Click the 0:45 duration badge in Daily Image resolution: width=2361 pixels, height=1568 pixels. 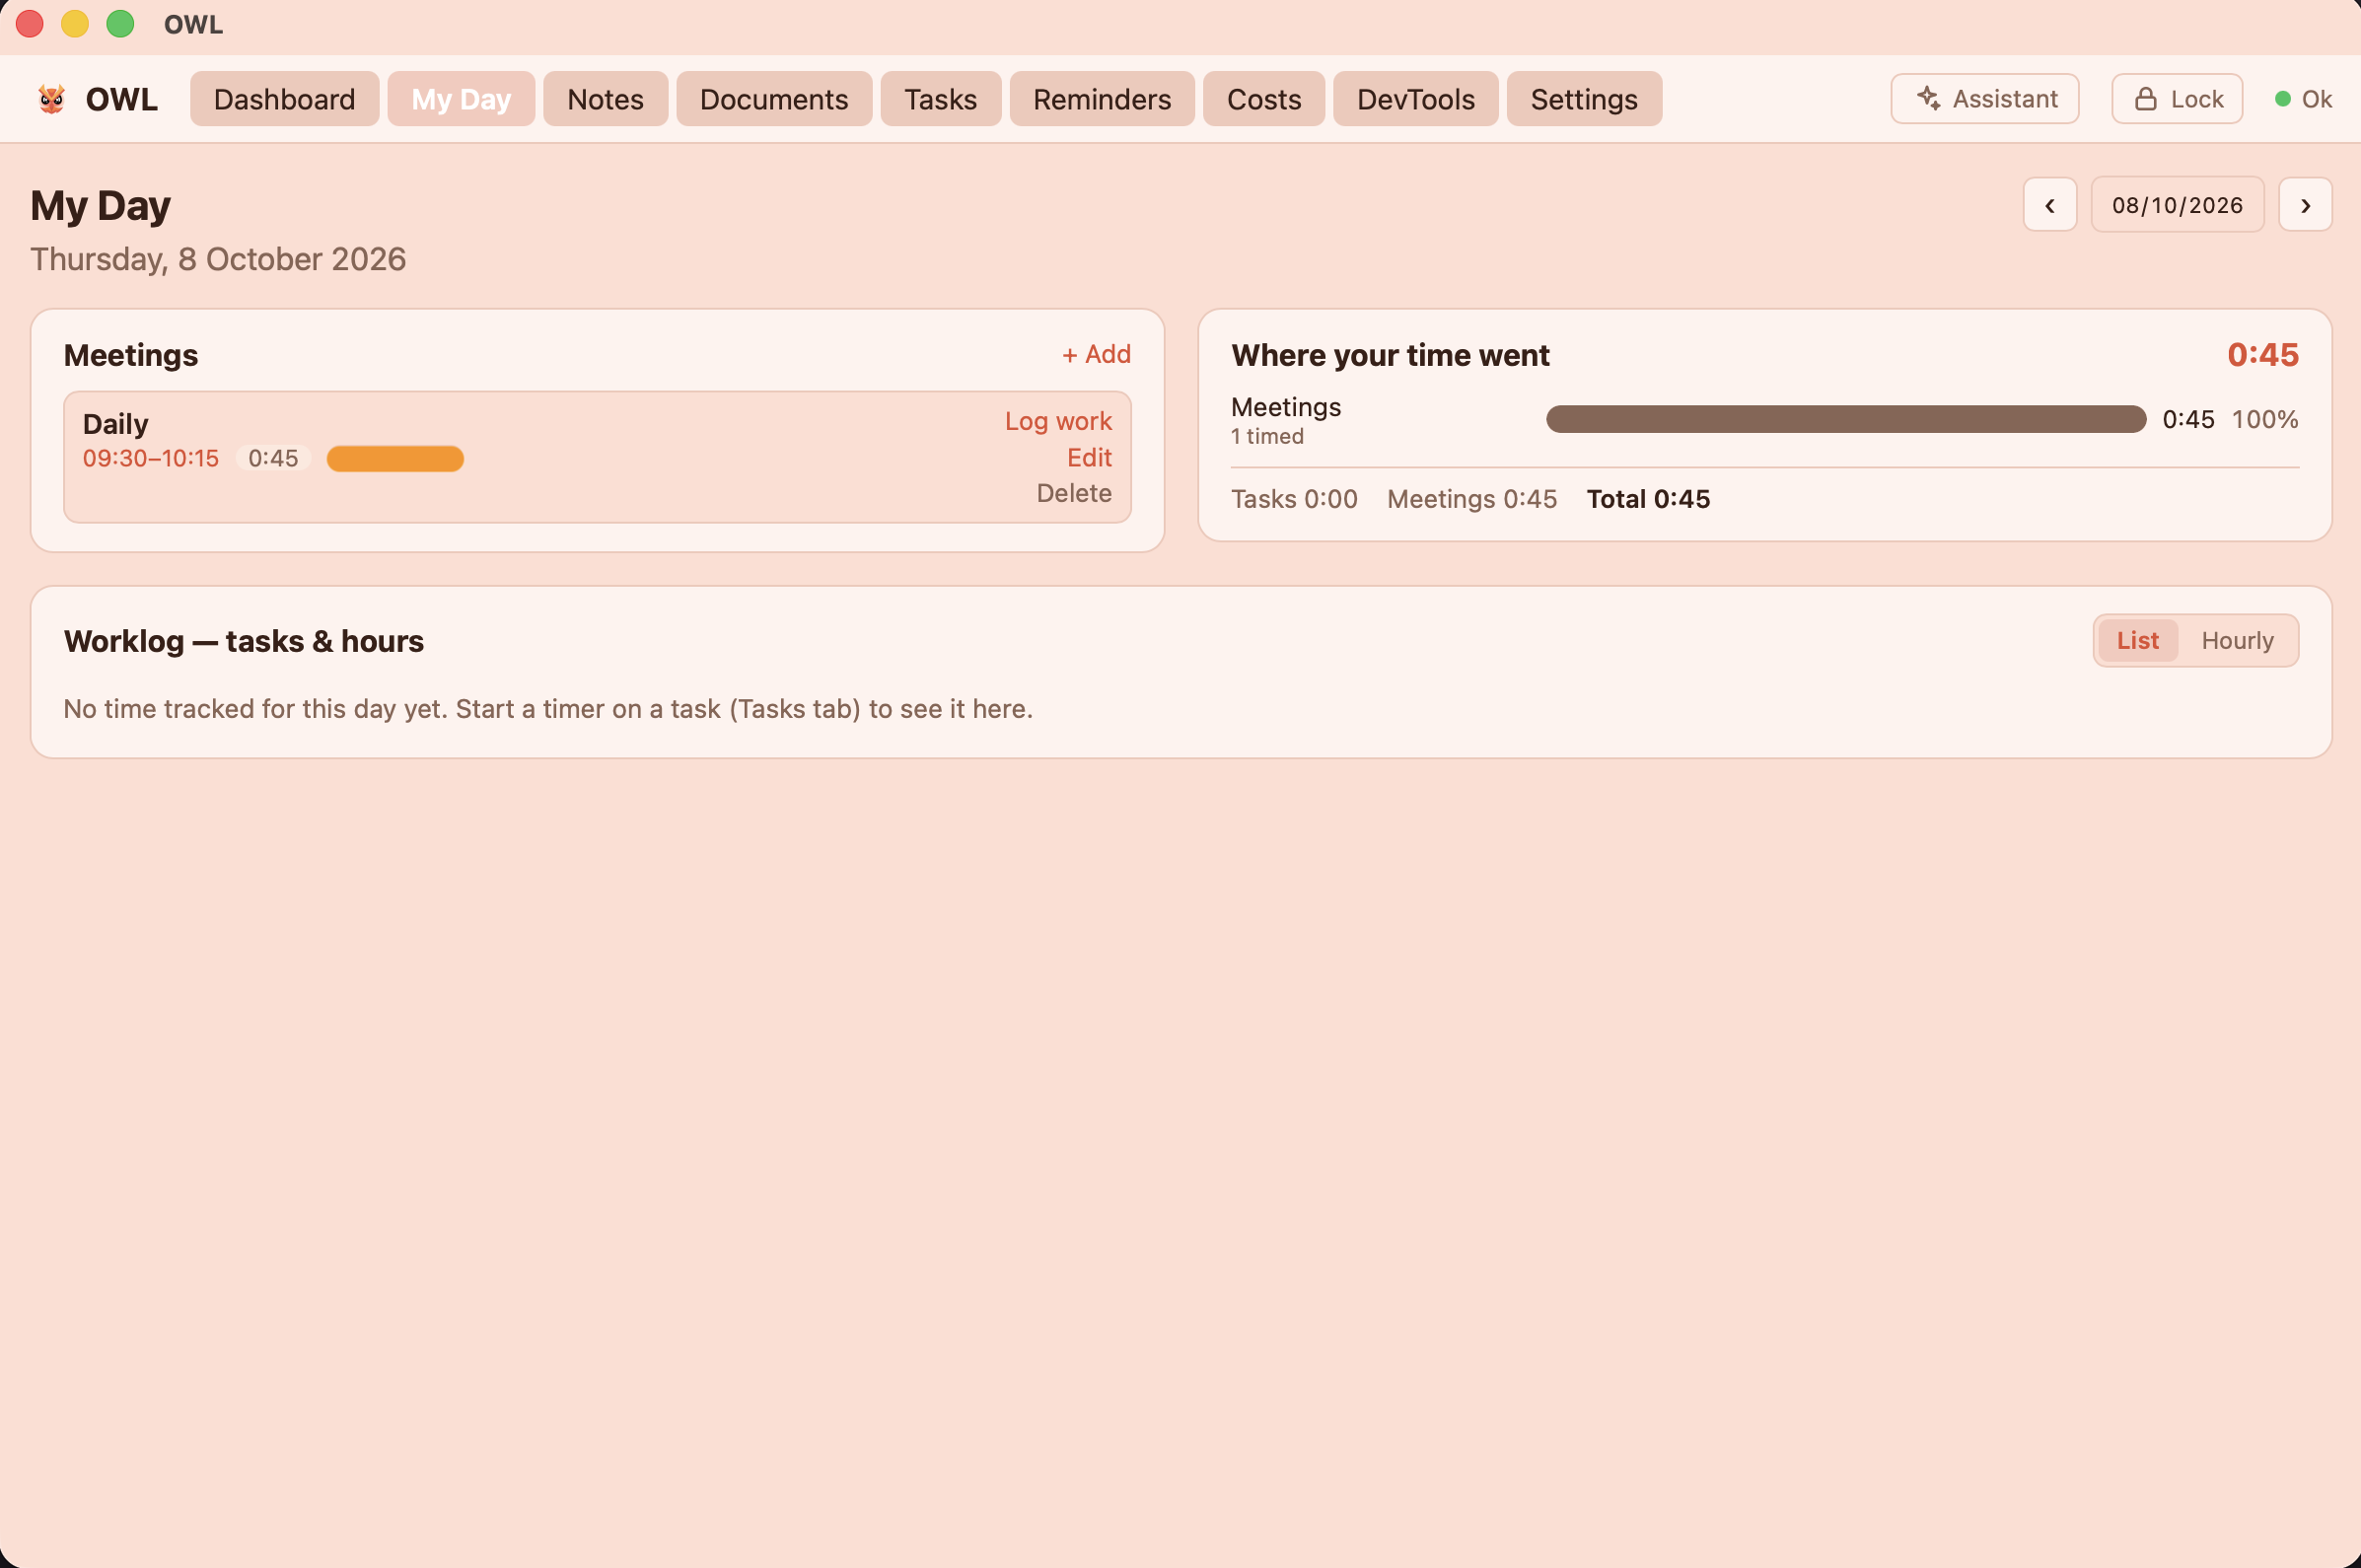[x=273, y=458]
